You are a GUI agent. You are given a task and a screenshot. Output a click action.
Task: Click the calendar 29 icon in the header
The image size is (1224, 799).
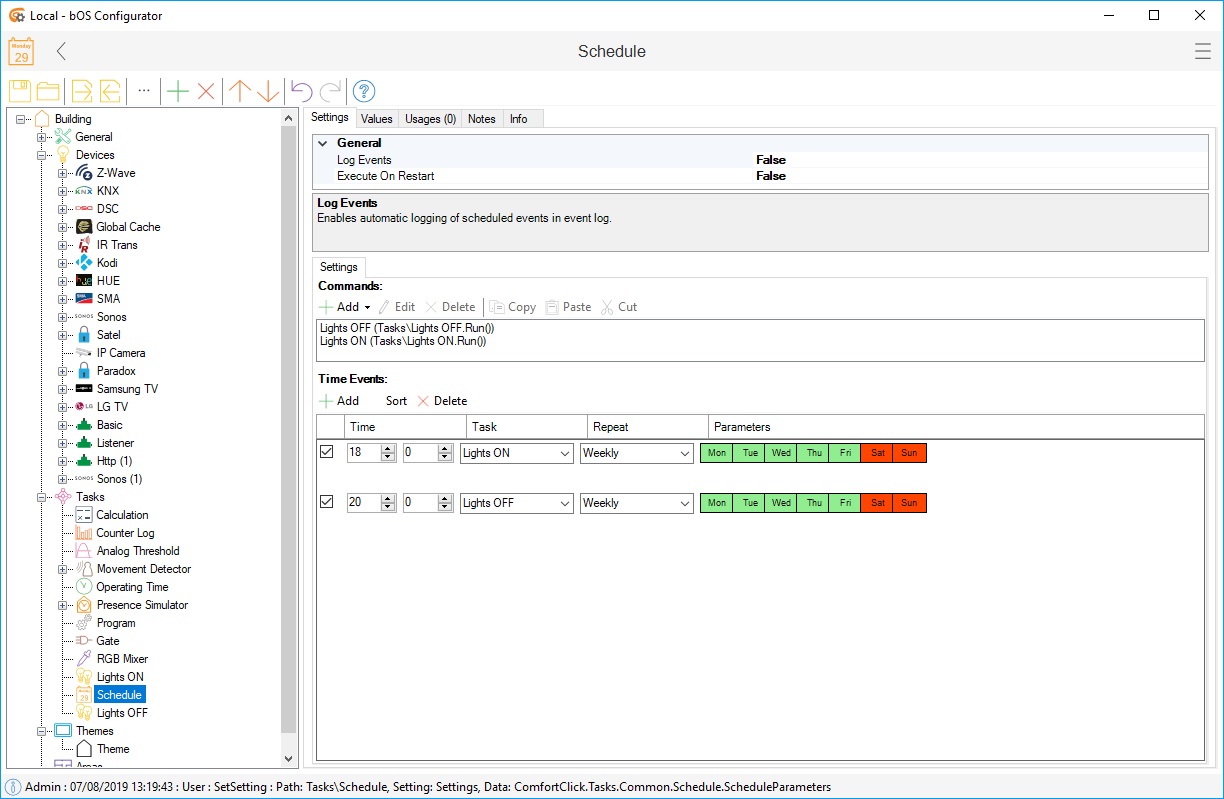click(x=21, y=51)
